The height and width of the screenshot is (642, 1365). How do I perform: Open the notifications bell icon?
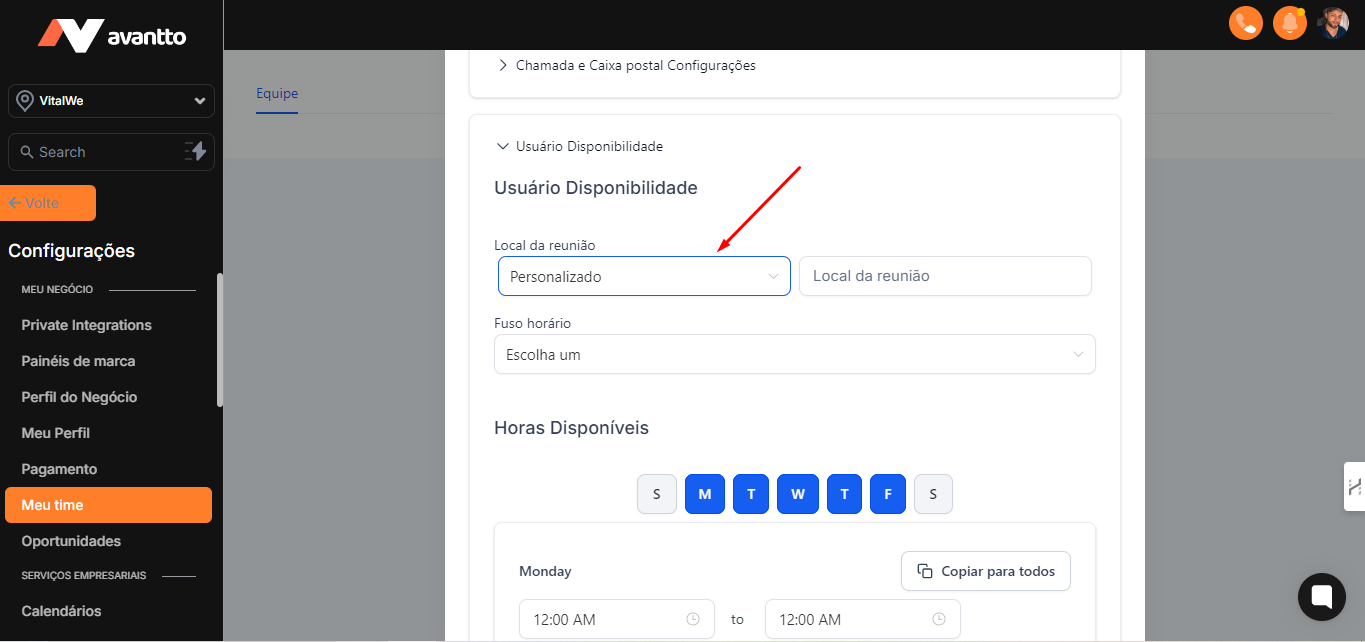click(x=1290, y=23)
